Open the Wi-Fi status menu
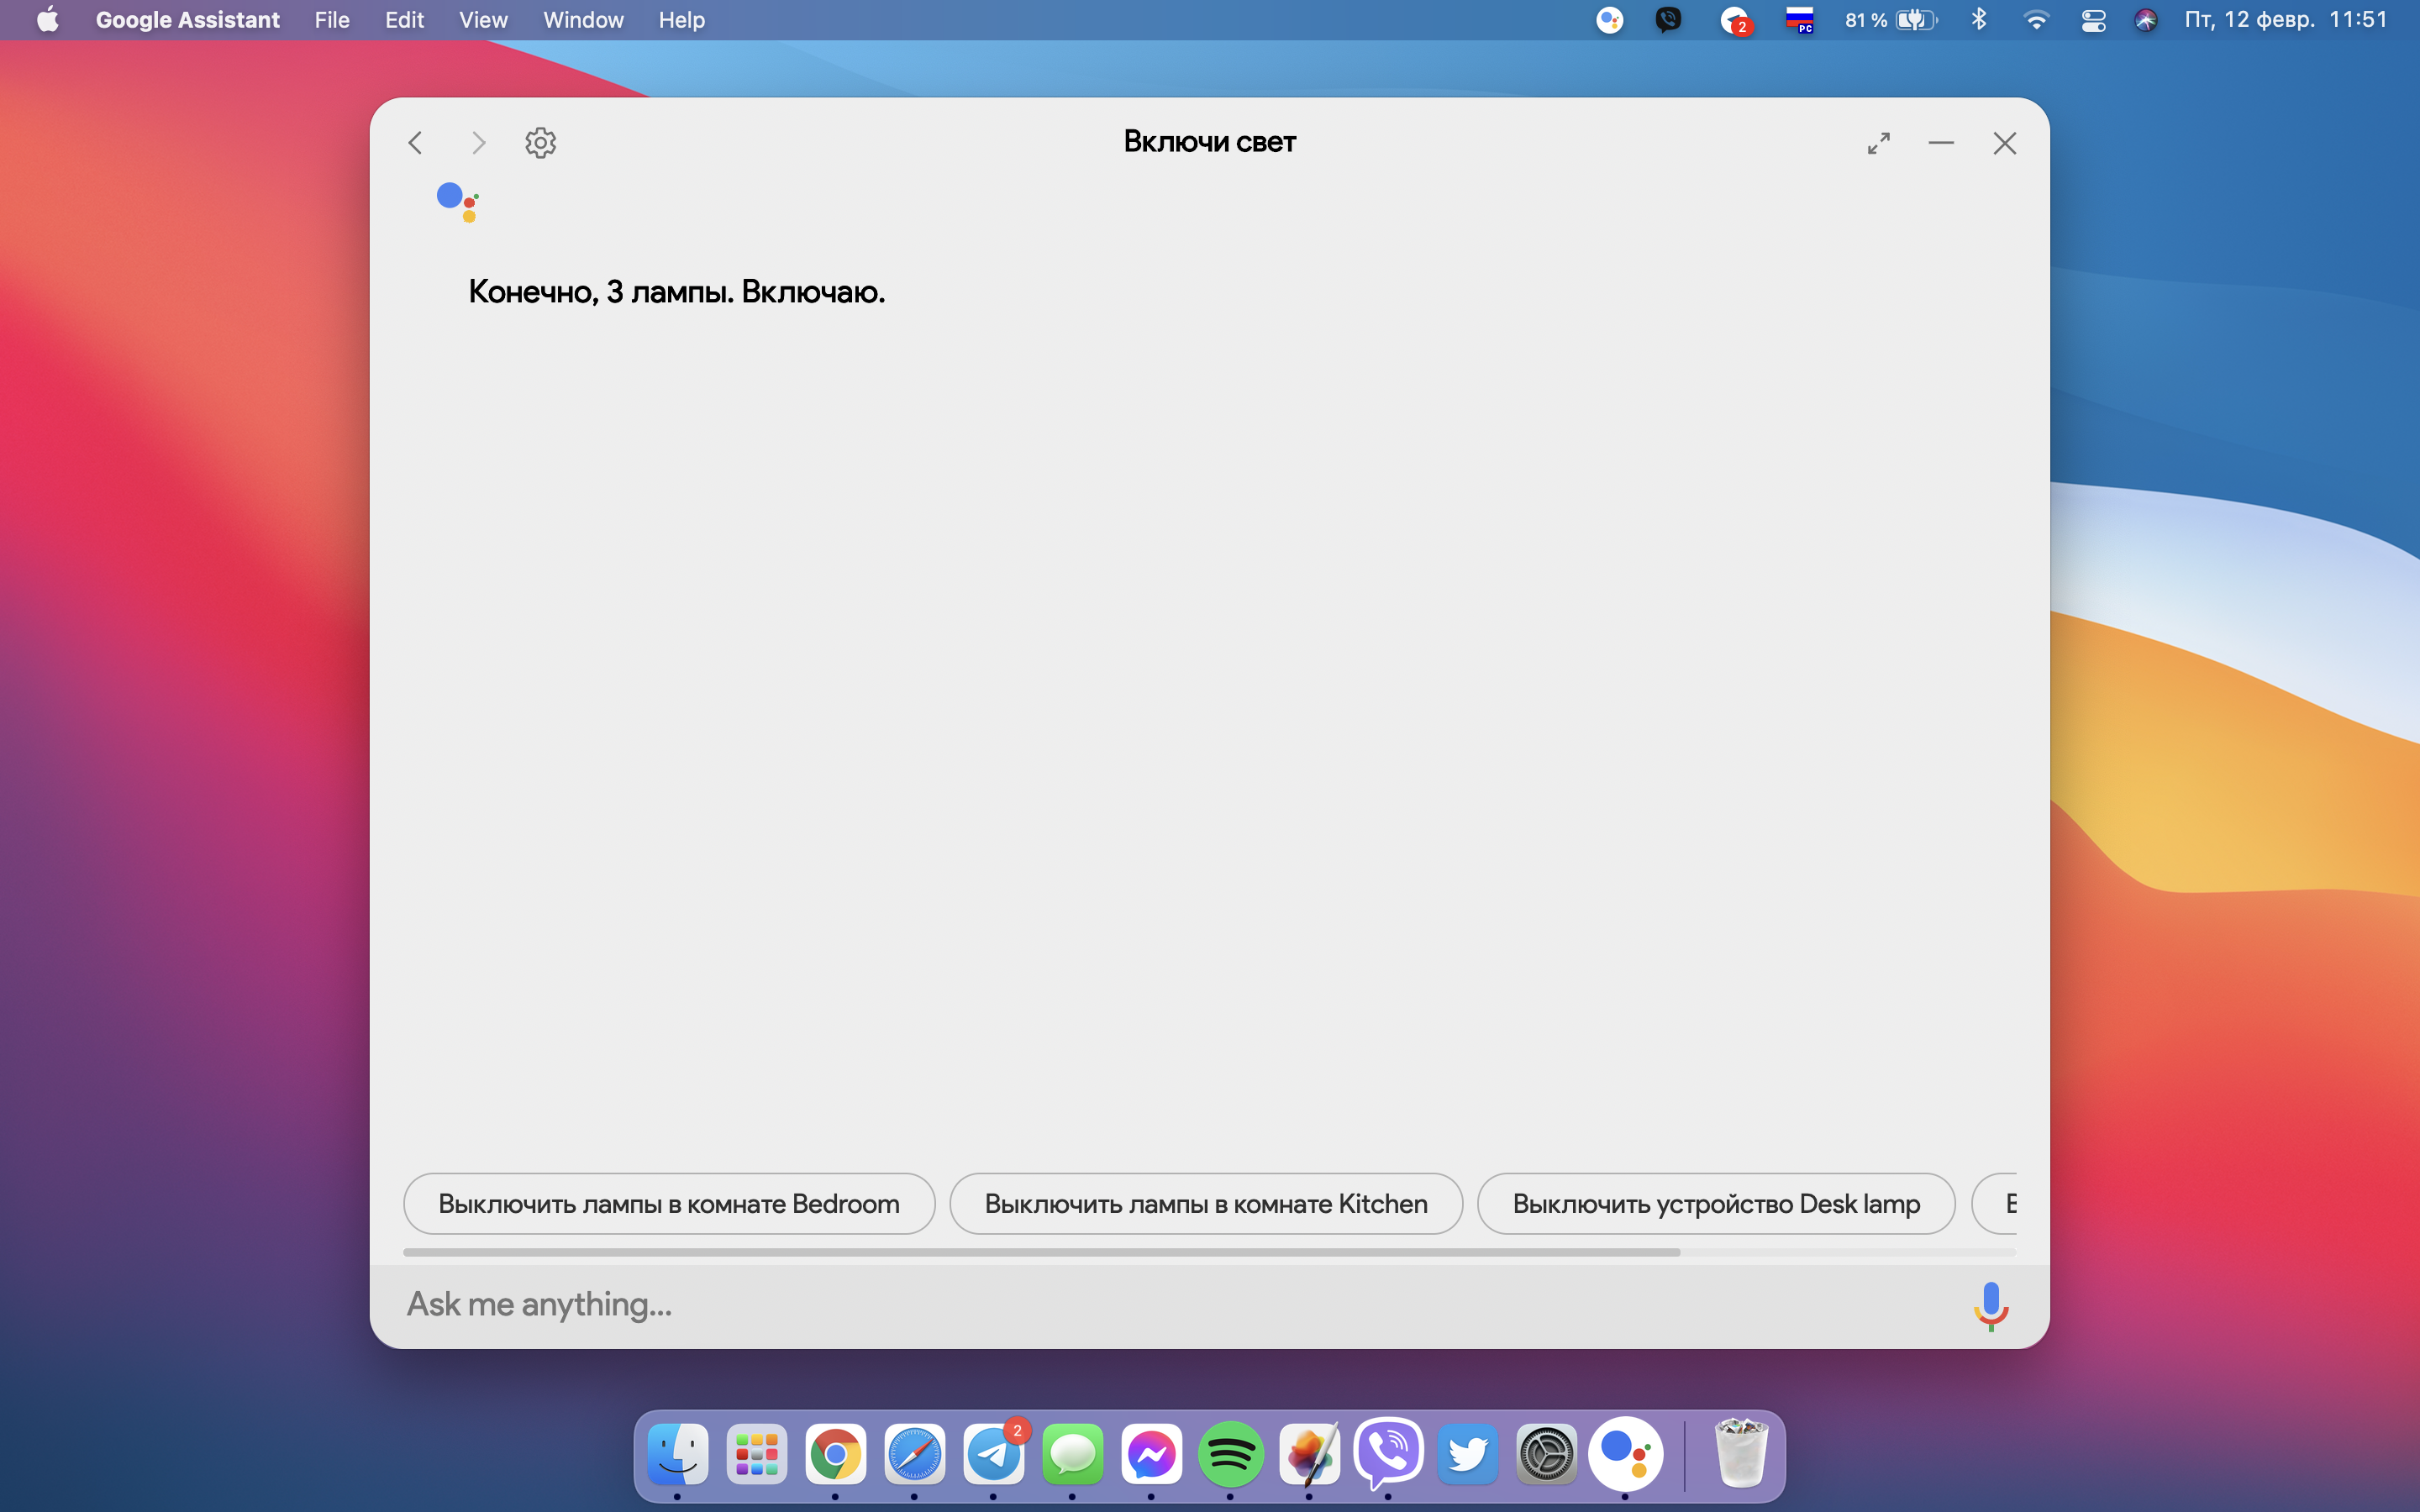Image resolution: width=2420 pixels, height=1512 pixels. pos(2035,20)
